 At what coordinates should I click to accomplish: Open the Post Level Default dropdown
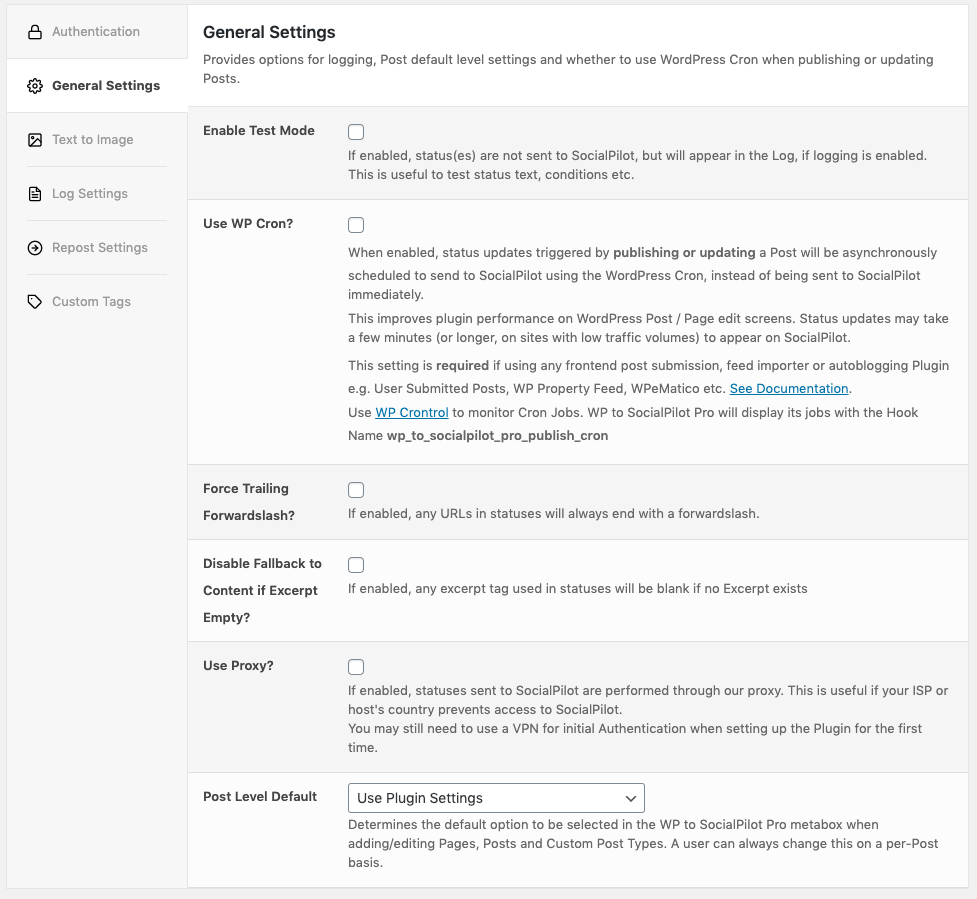pyautogui.click(x=496, y=798)
